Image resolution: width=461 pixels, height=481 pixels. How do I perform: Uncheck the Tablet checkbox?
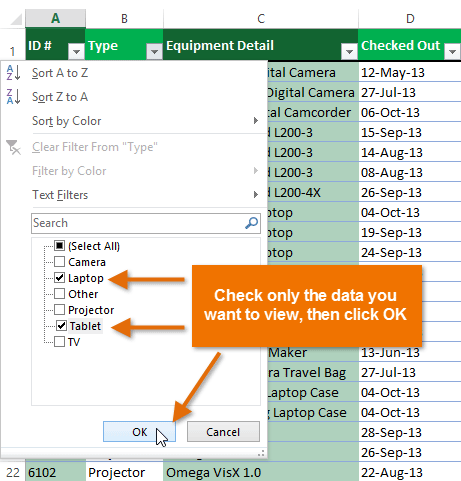point(61,326)
